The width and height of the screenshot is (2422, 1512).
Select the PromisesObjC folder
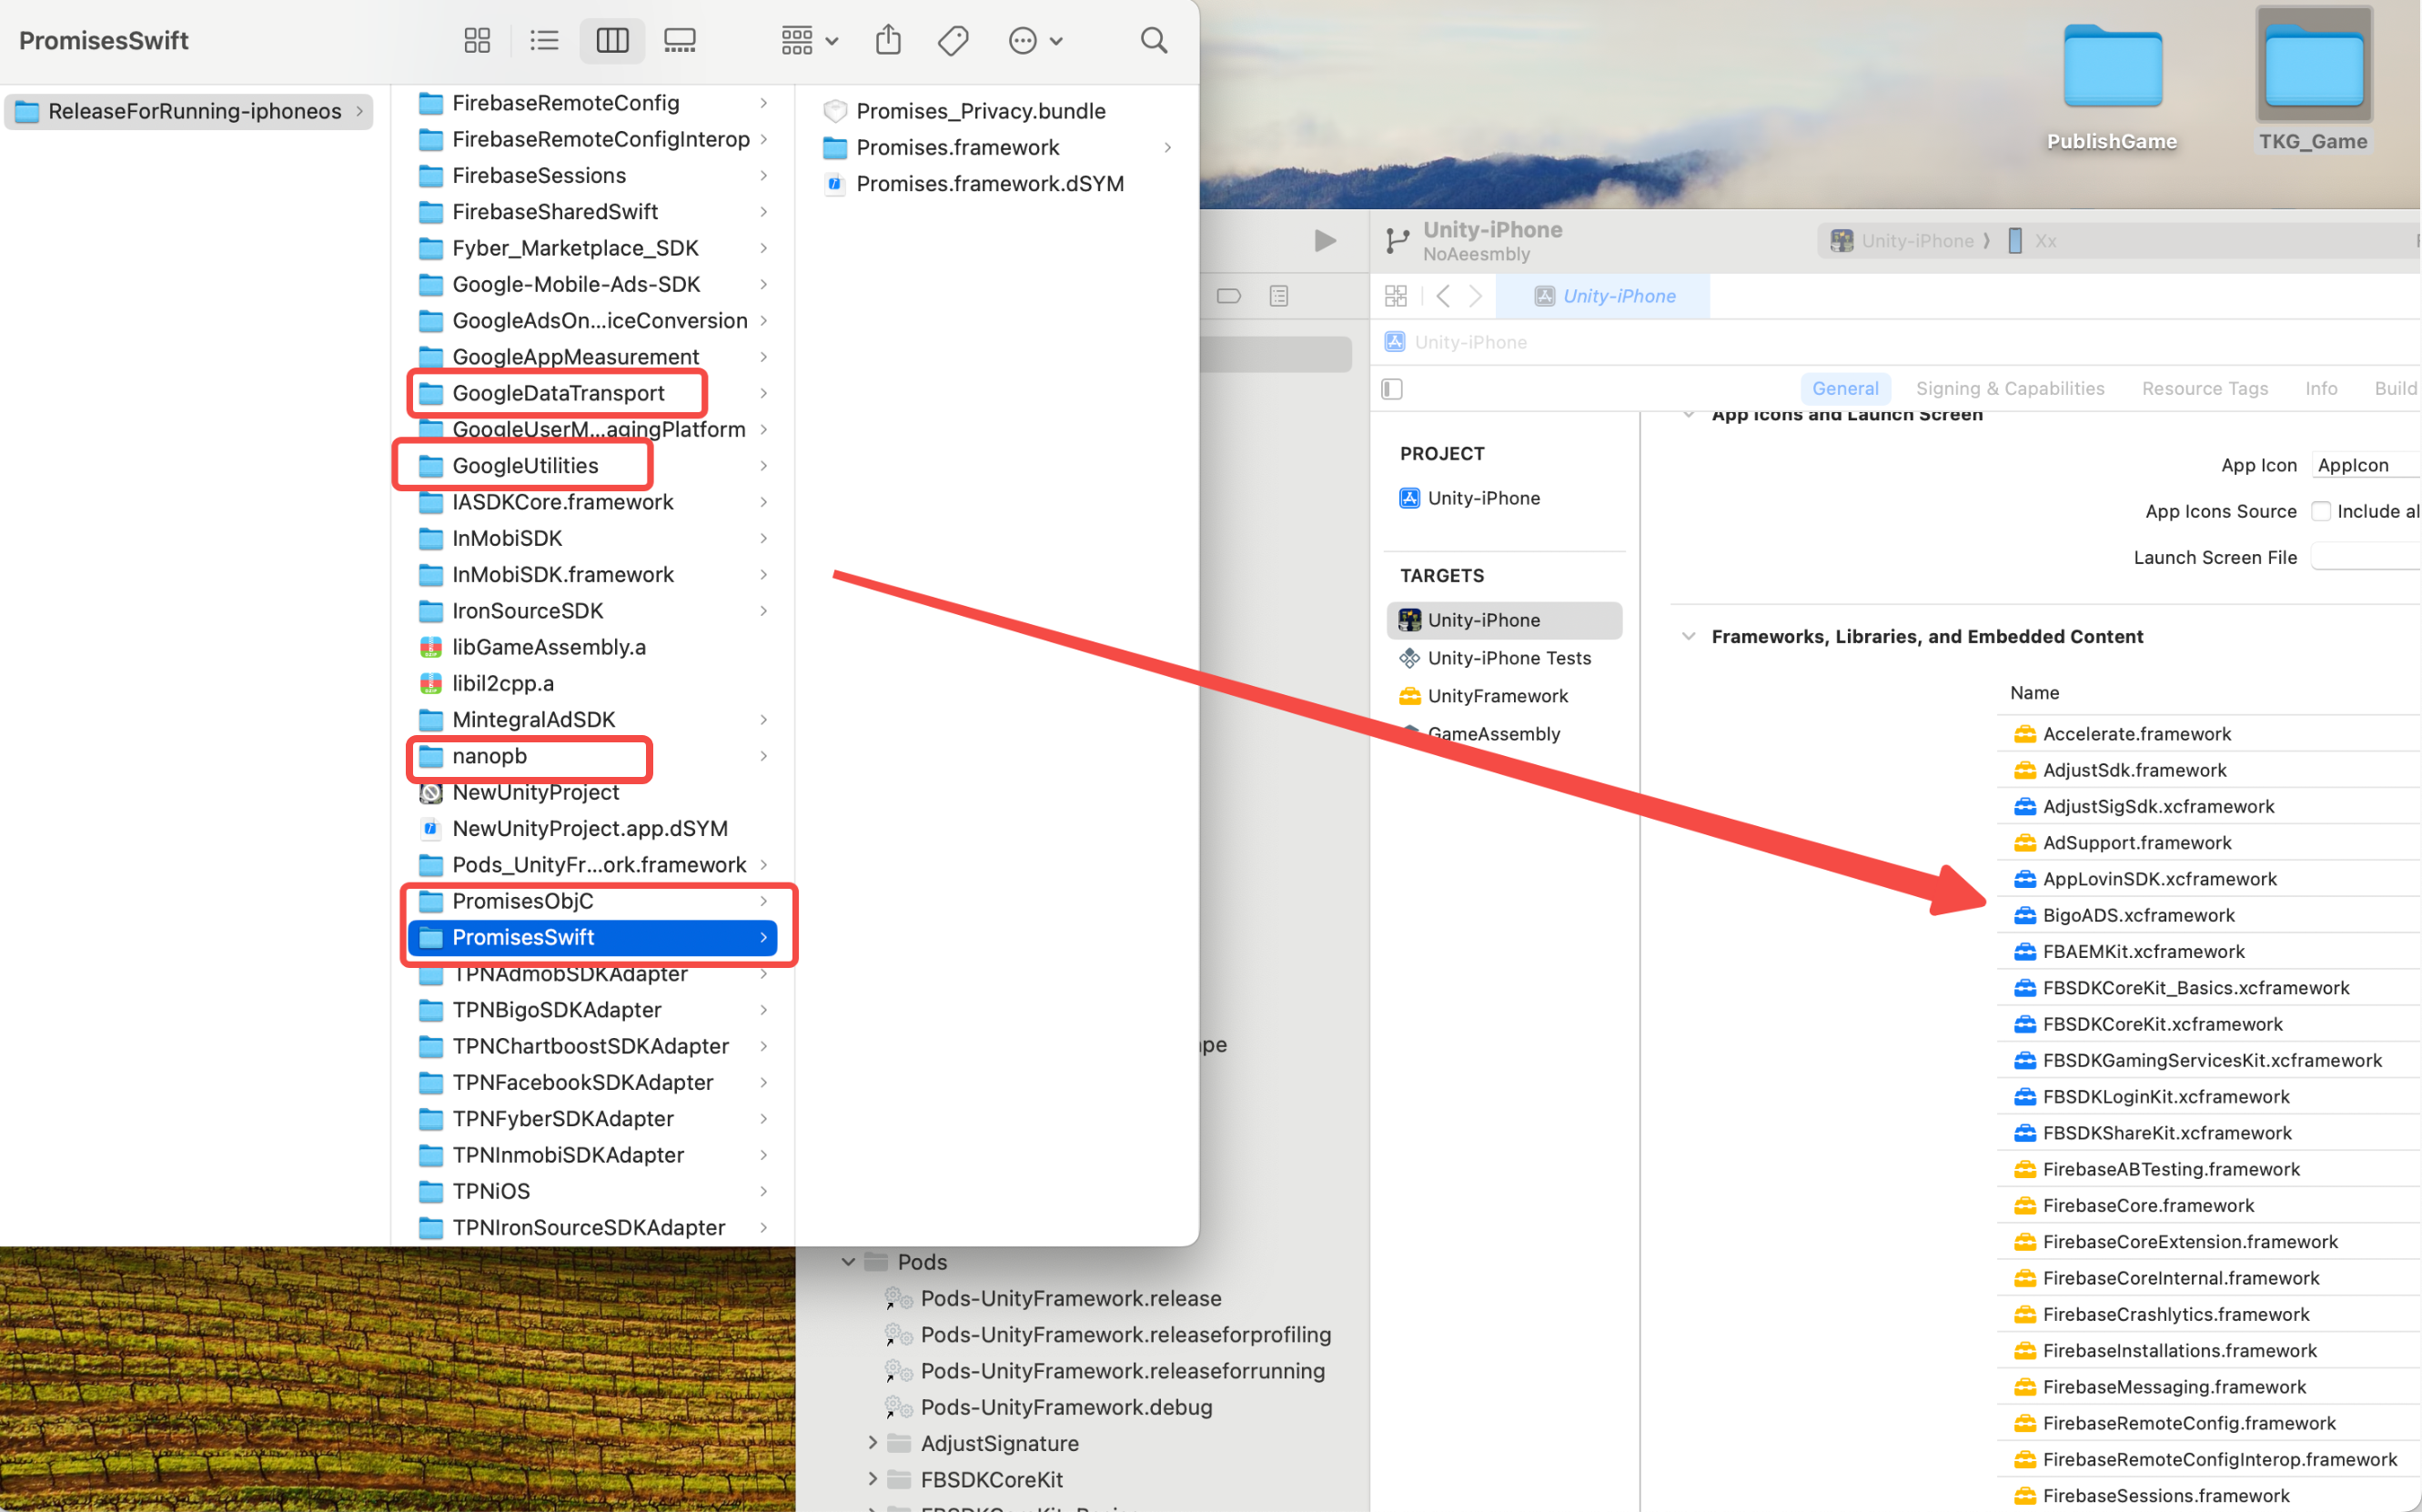523,901
